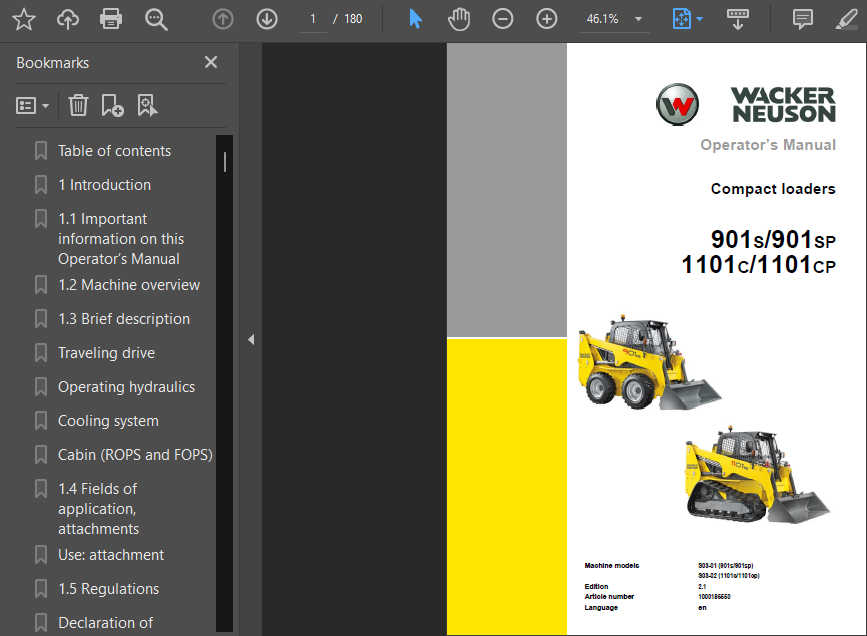
Task: Open '1.4 Fields of application' bookmark
Action: coord(98,509)
